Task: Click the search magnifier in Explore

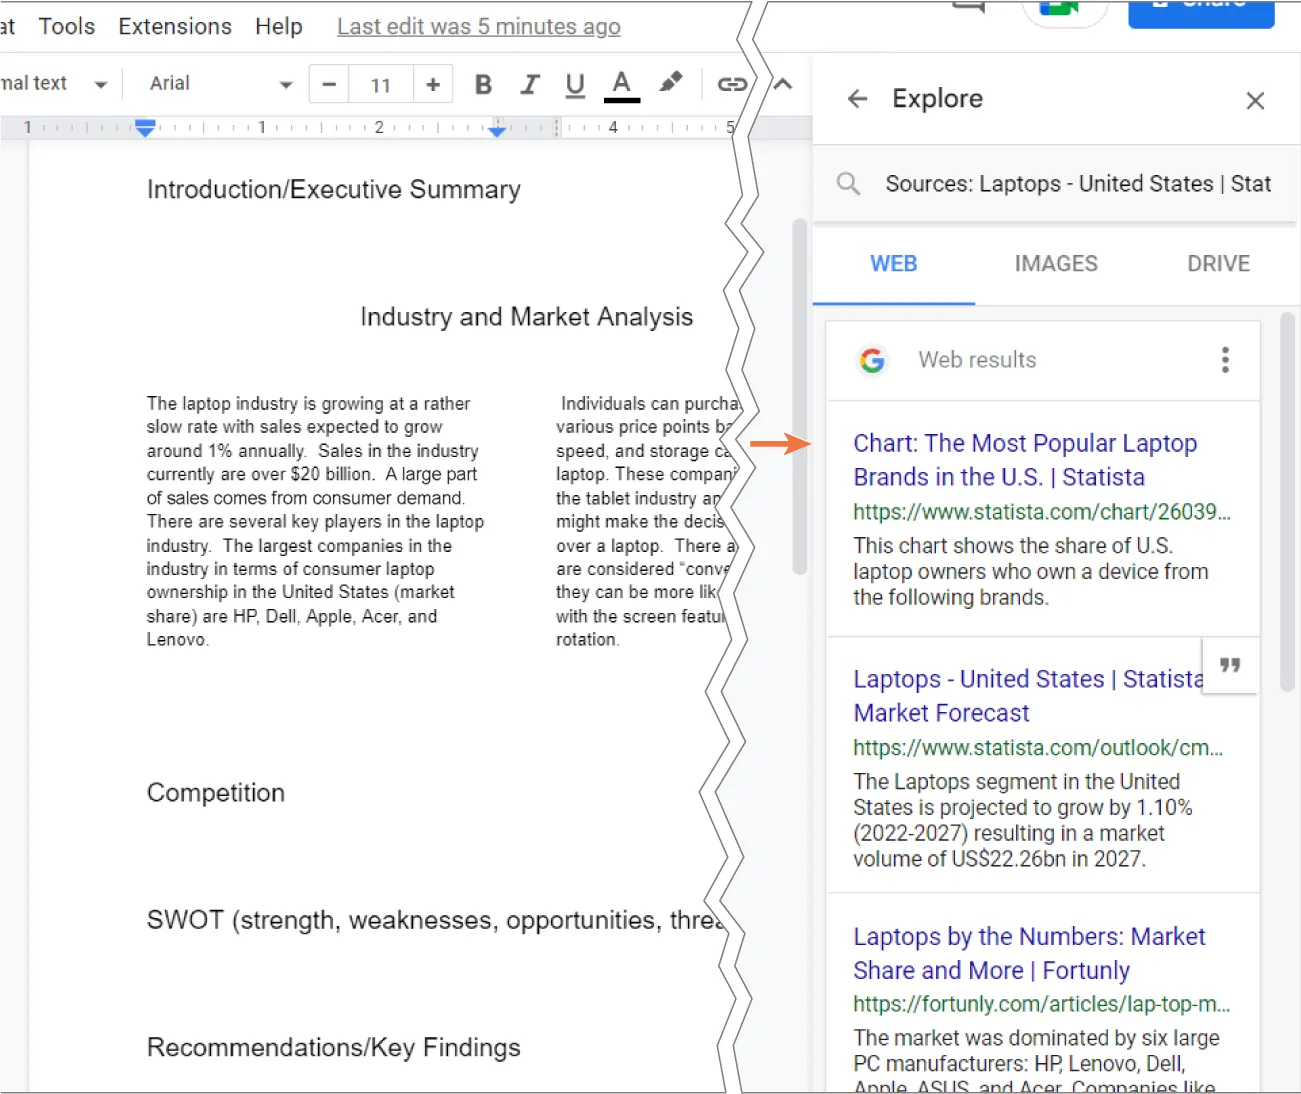Action: 847,183
